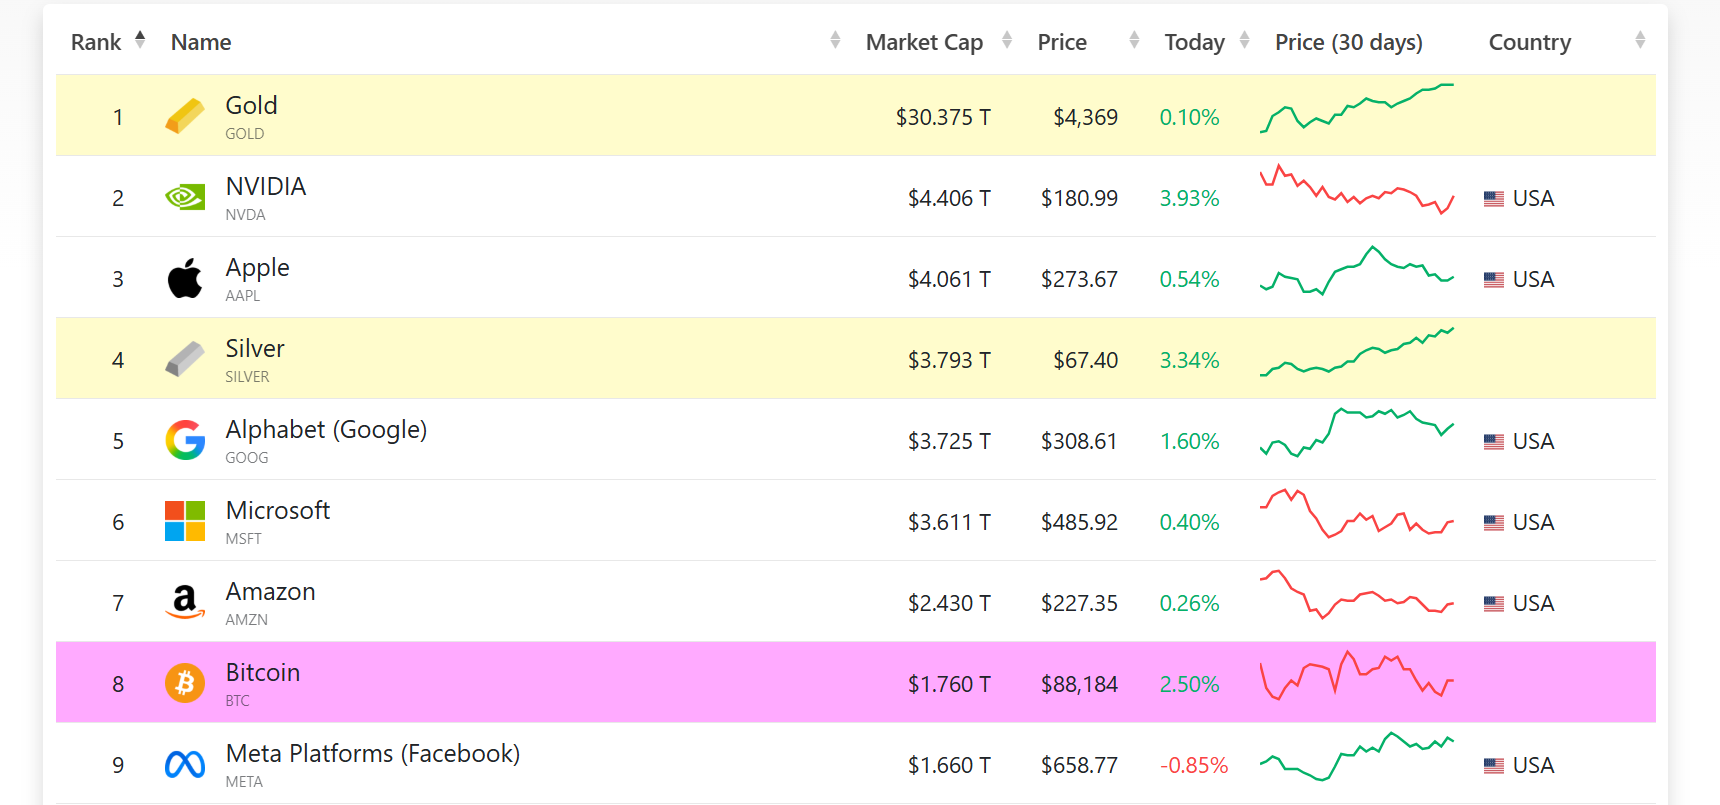Click Amazon price $227.35

point(1079,603)
